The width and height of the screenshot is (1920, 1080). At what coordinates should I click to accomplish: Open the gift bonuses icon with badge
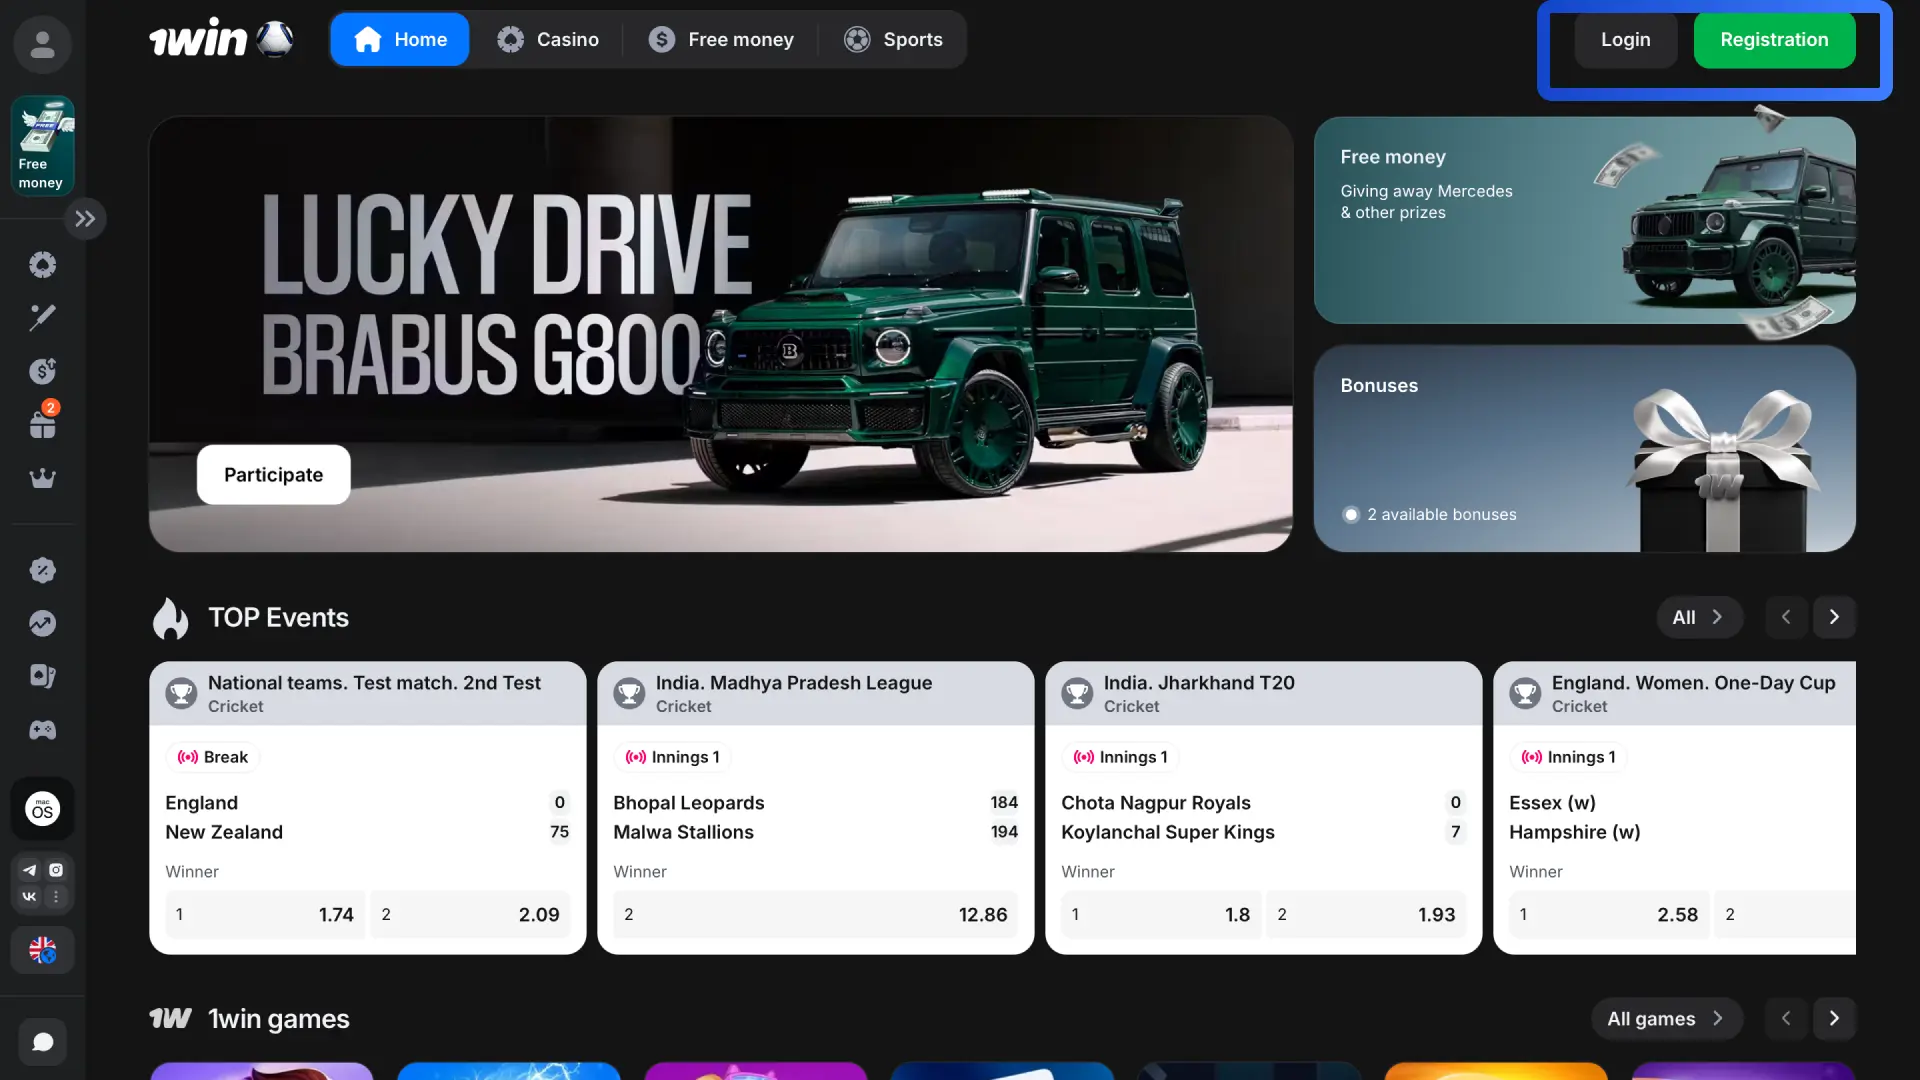coord(42,421)
